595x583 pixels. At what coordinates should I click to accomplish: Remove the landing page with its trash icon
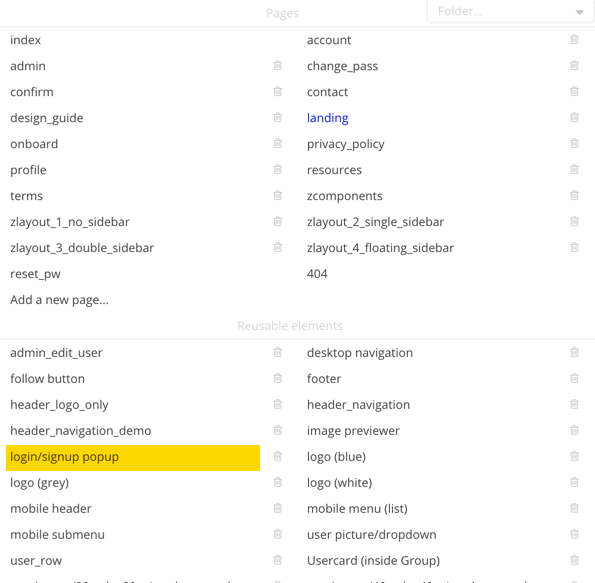click(574, 118)
